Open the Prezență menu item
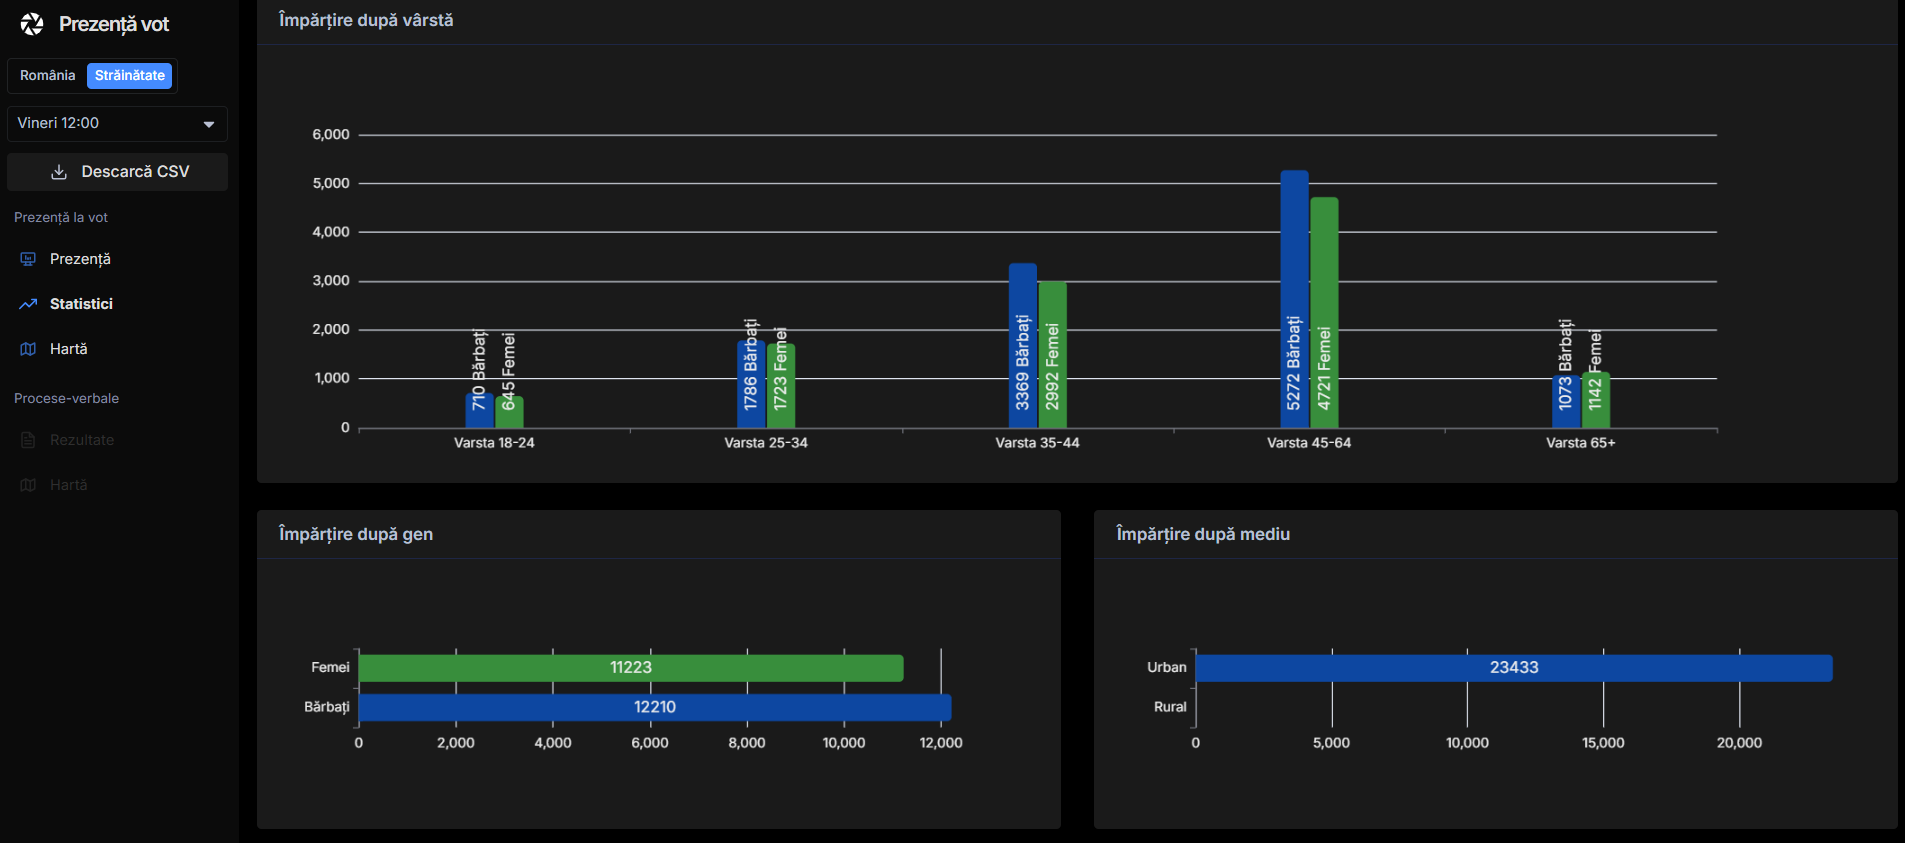Viewport: 1905px width, 843px height. [x=80, y=259]
